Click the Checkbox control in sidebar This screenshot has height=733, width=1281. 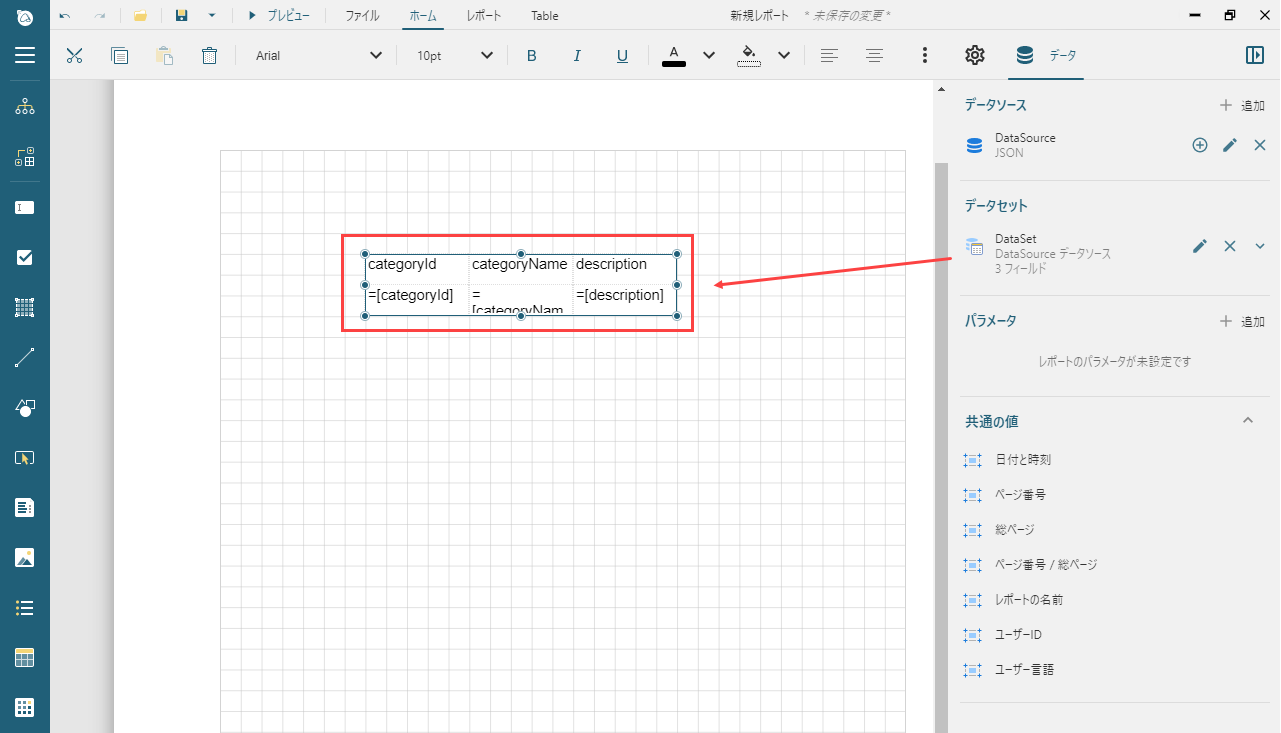(25, 258)
